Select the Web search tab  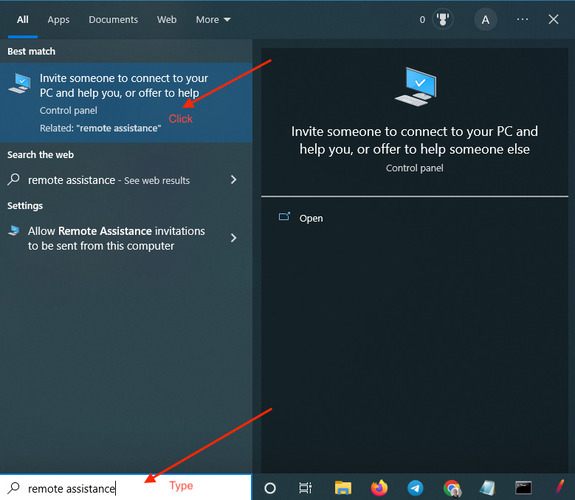[x=167, y=20]
